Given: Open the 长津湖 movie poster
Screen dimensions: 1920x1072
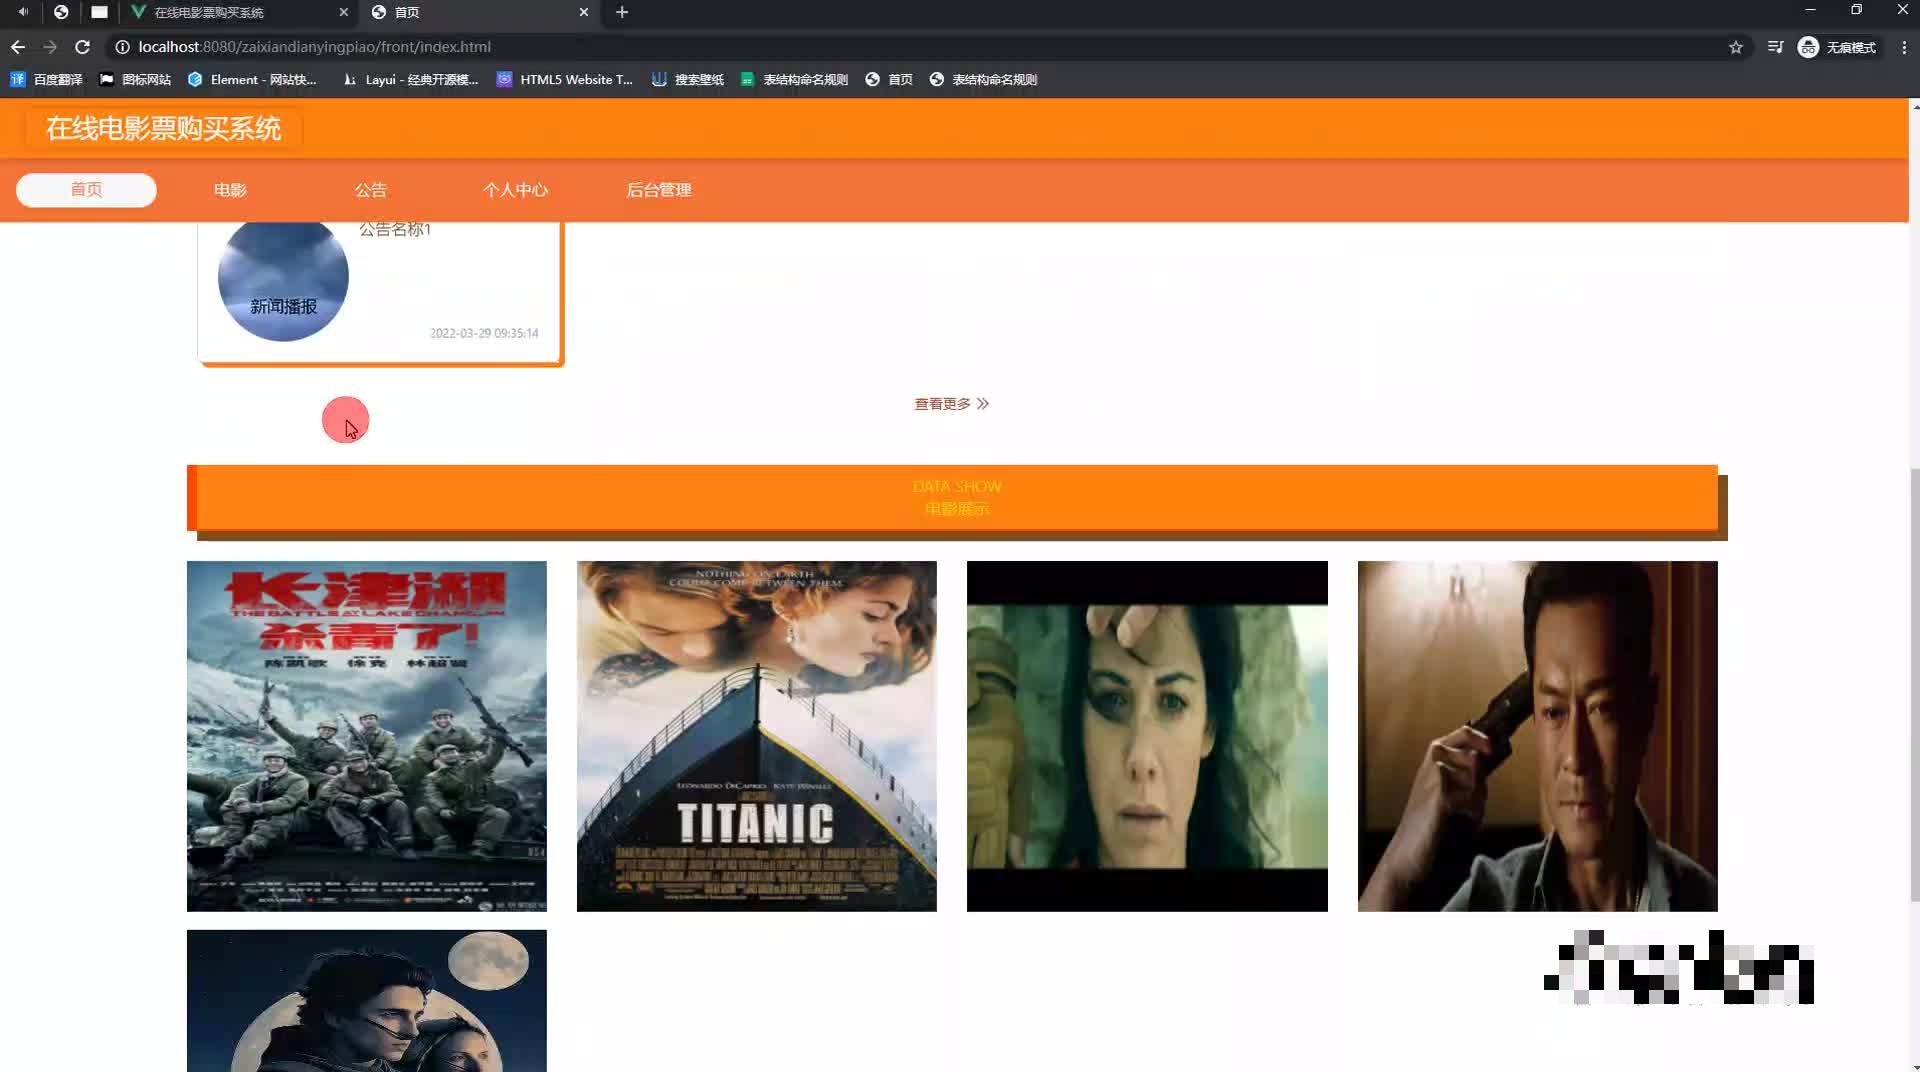Looking at the screenshot, I should pos(367,736).
